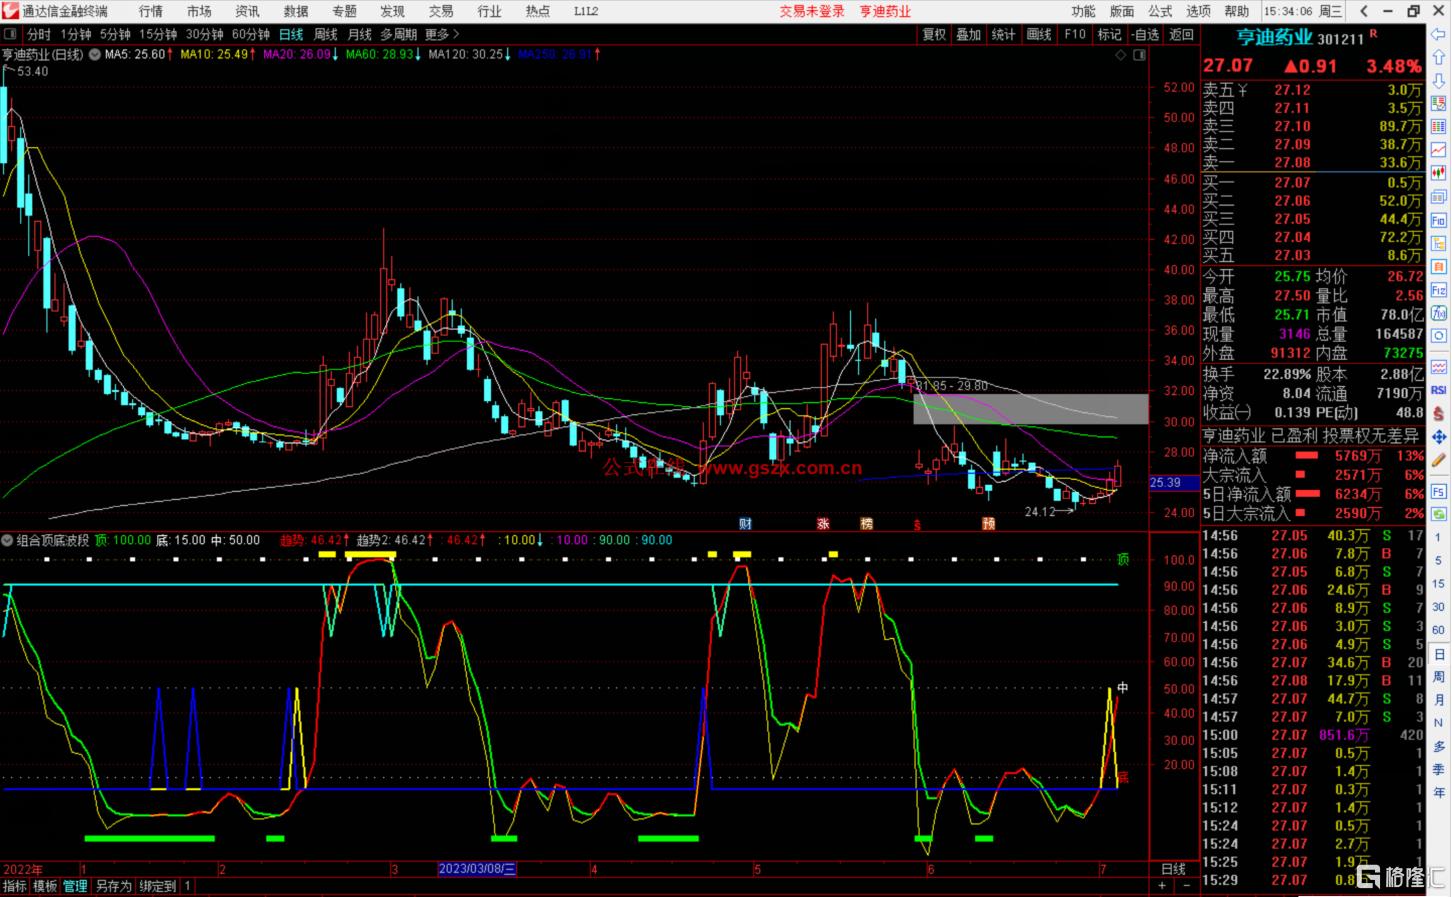Click the red S icon in right sidebar
This screenshot has width=1452, height=897.
click(x=1438, y=412)
